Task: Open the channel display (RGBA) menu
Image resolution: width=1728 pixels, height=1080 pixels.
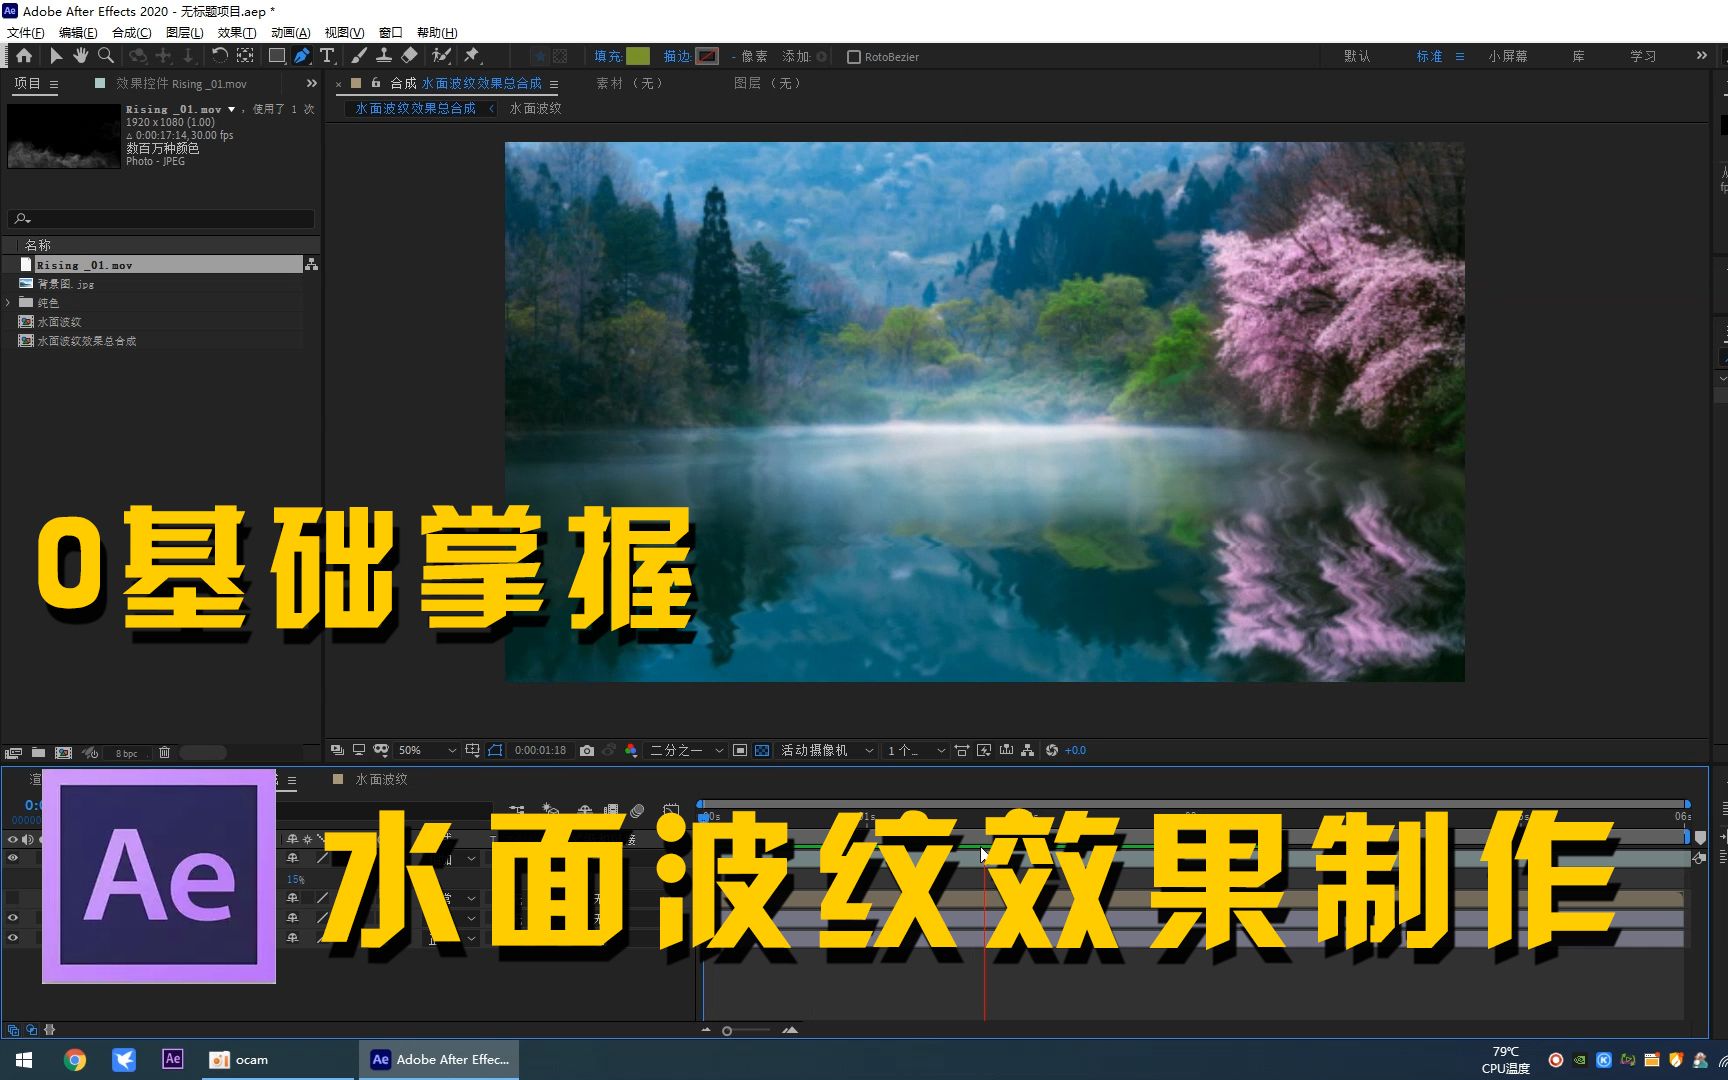Action: [x=631, y=750]
